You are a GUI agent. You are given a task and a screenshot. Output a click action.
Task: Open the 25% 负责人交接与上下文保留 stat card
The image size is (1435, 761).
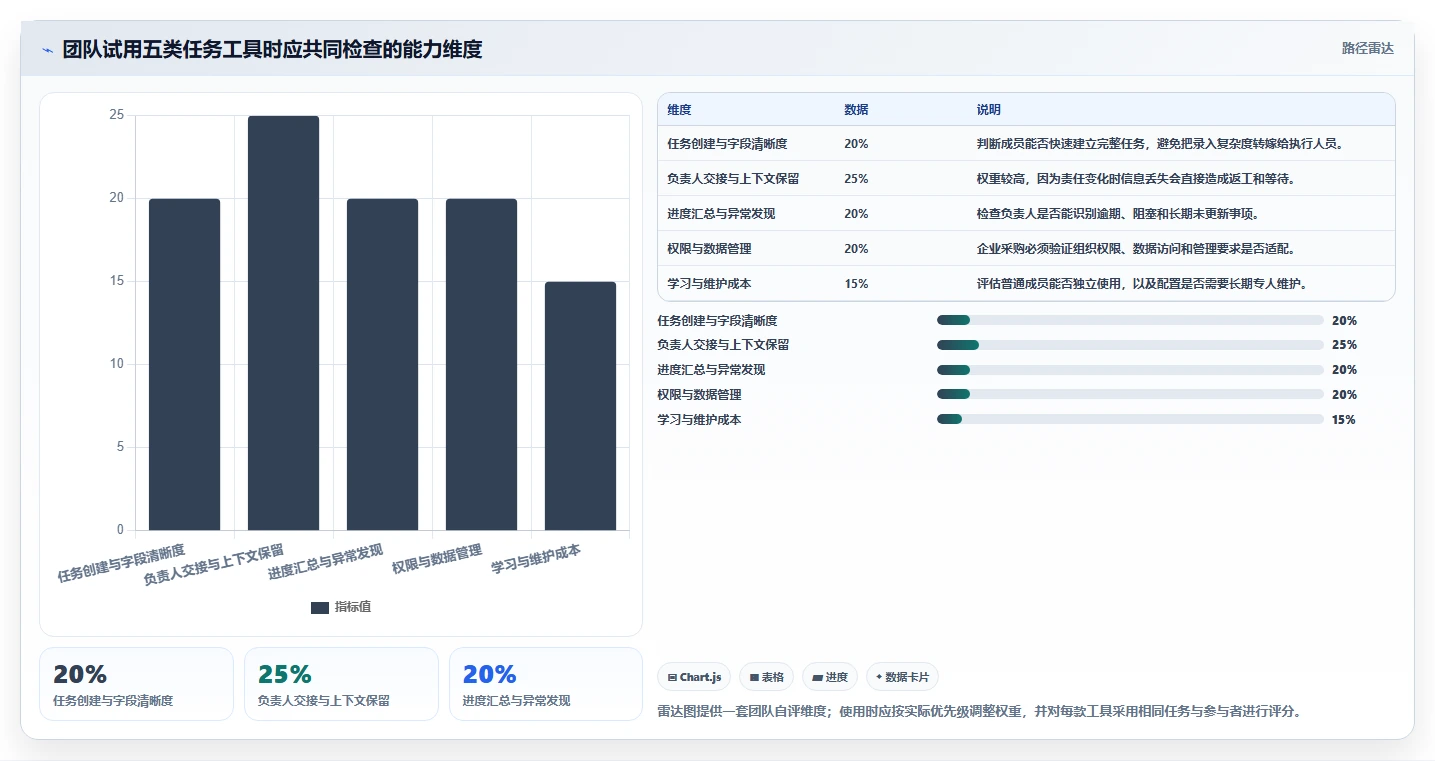(341, 684)
